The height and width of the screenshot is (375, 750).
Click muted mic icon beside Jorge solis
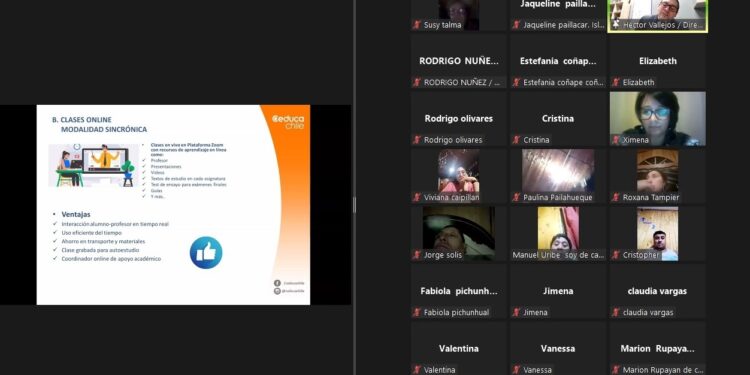[417, 255]
